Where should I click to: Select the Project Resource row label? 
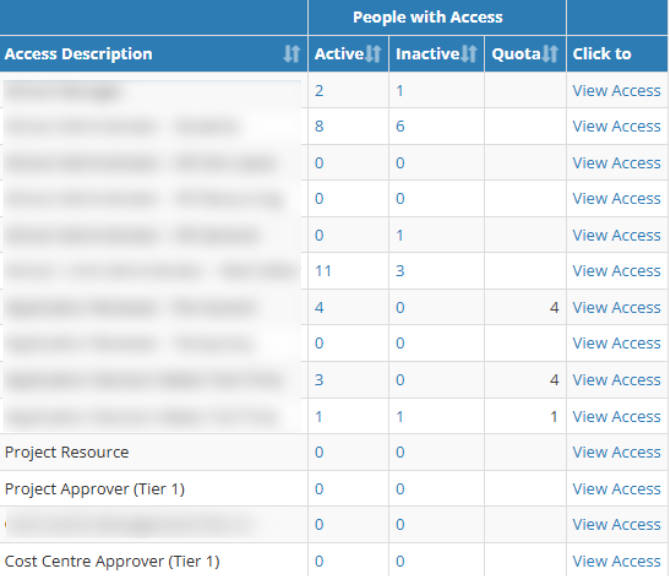click(67, 452)
